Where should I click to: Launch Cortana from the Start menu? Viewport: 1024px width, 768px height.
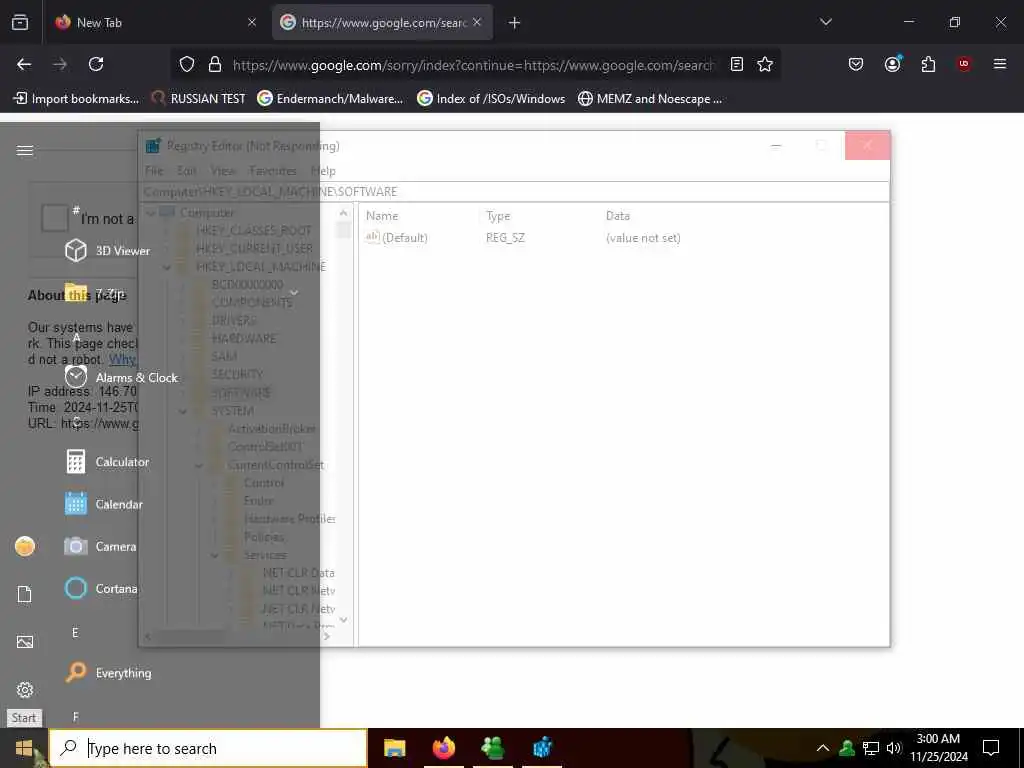point(102,588)
